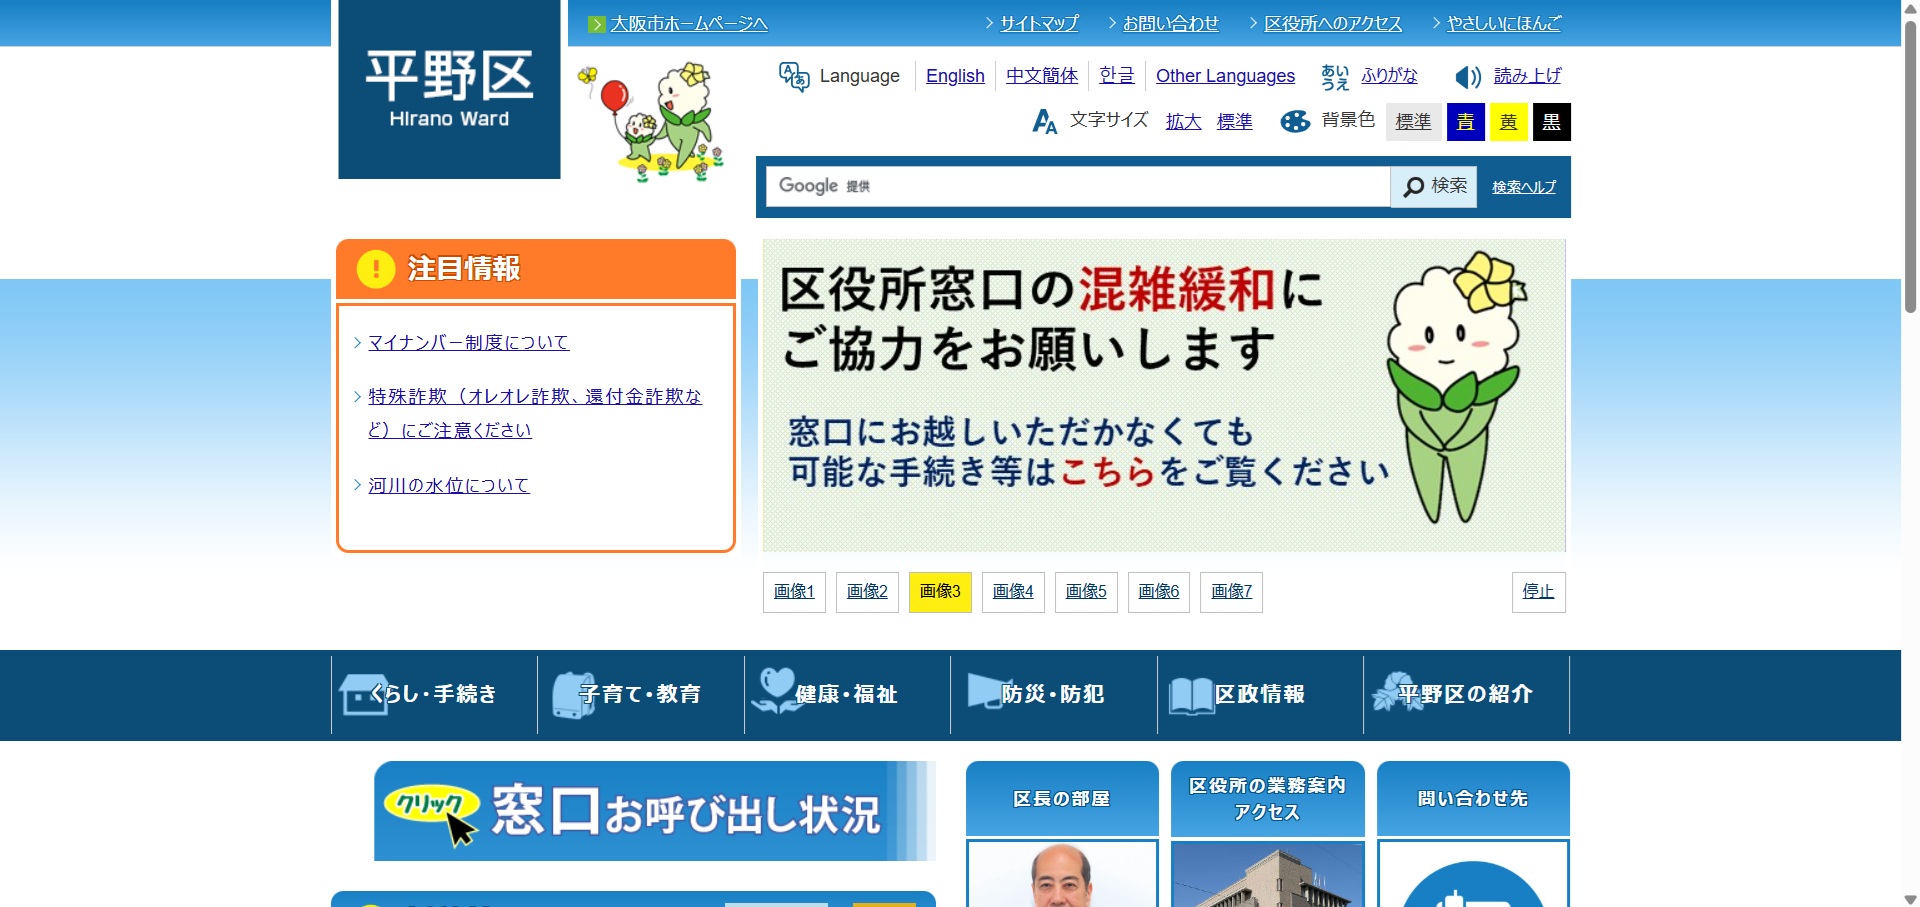This screenshot has height=907, width=1920.
Task: Reset text size with 標準 link
Action: coord(1234,122)
